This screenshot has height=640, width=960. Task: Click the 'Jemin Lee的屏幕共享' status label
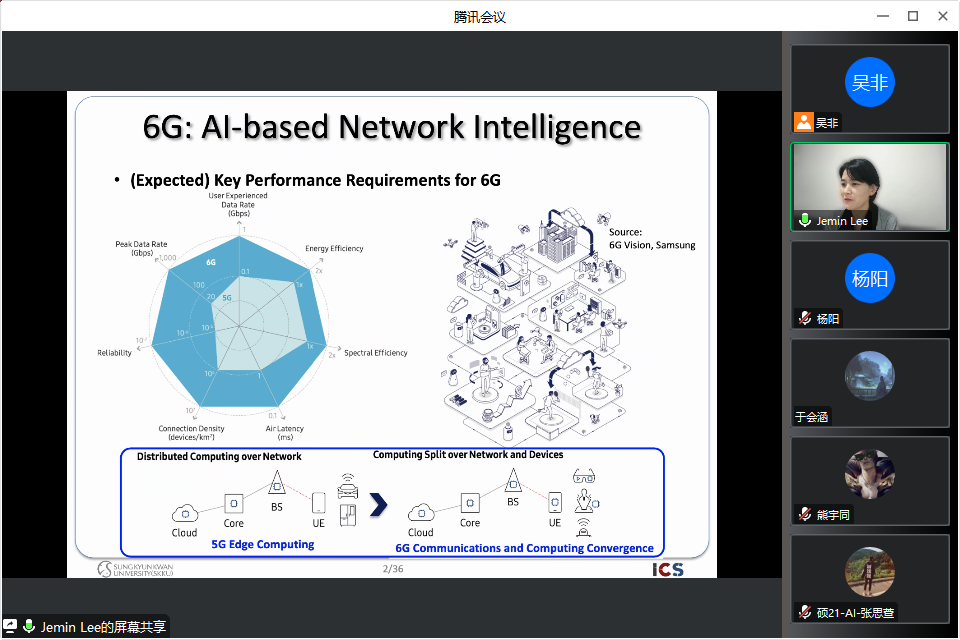click(x=103, y=627)
